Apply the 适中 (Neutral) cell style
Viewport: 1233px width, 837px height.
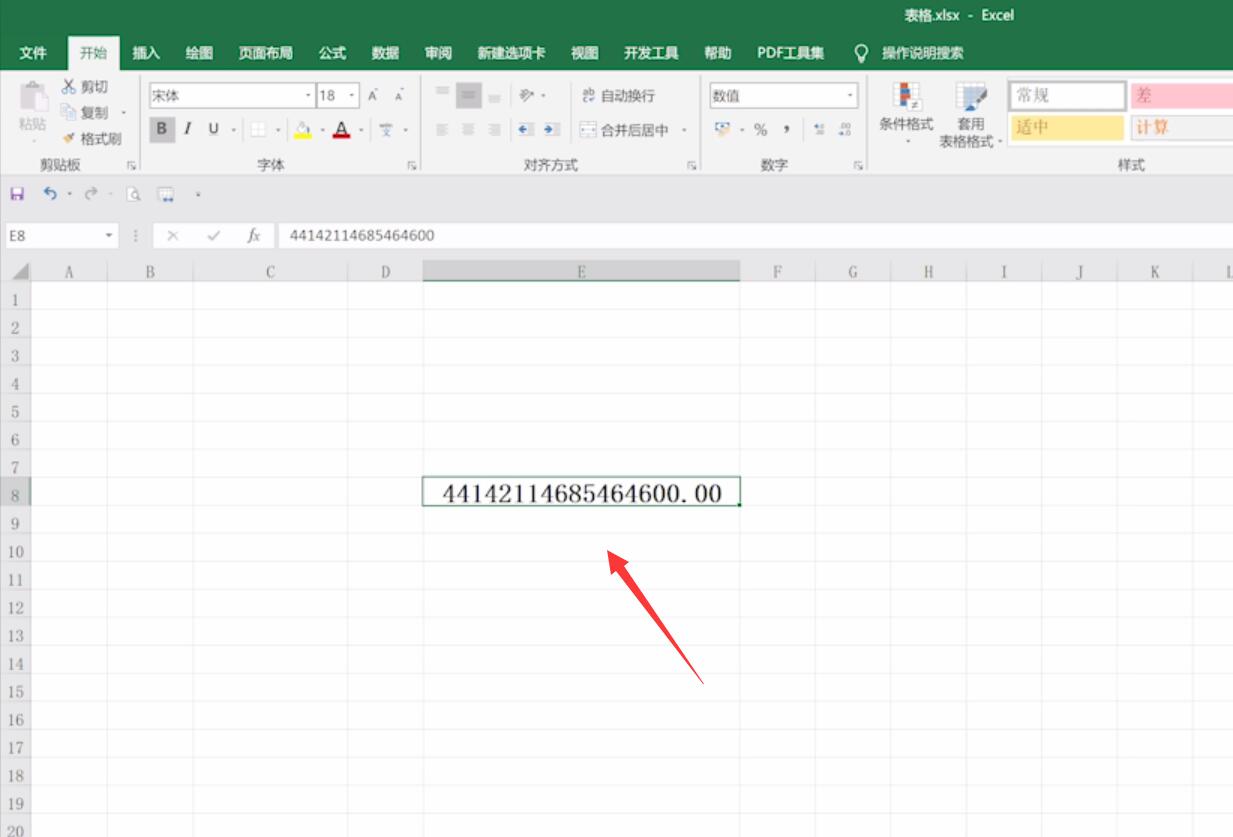pos(1067,128)
